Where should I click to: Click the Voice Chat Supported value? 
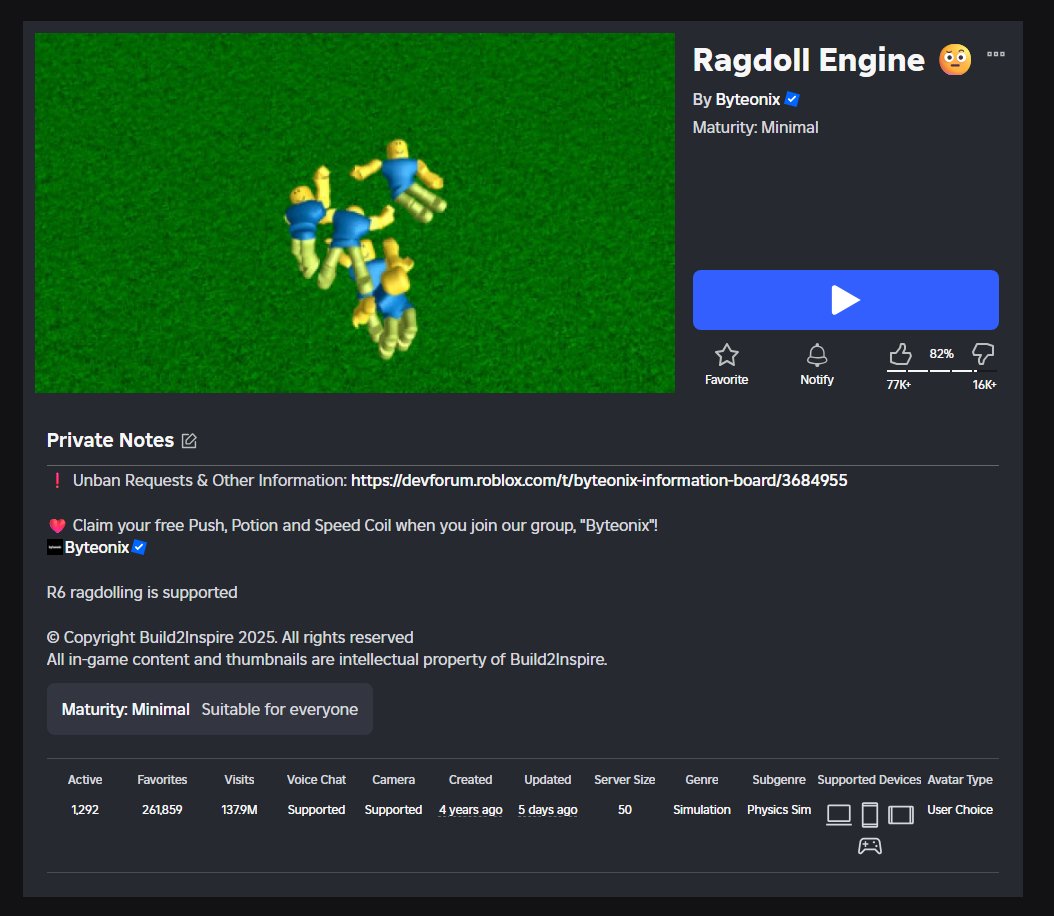316,810
